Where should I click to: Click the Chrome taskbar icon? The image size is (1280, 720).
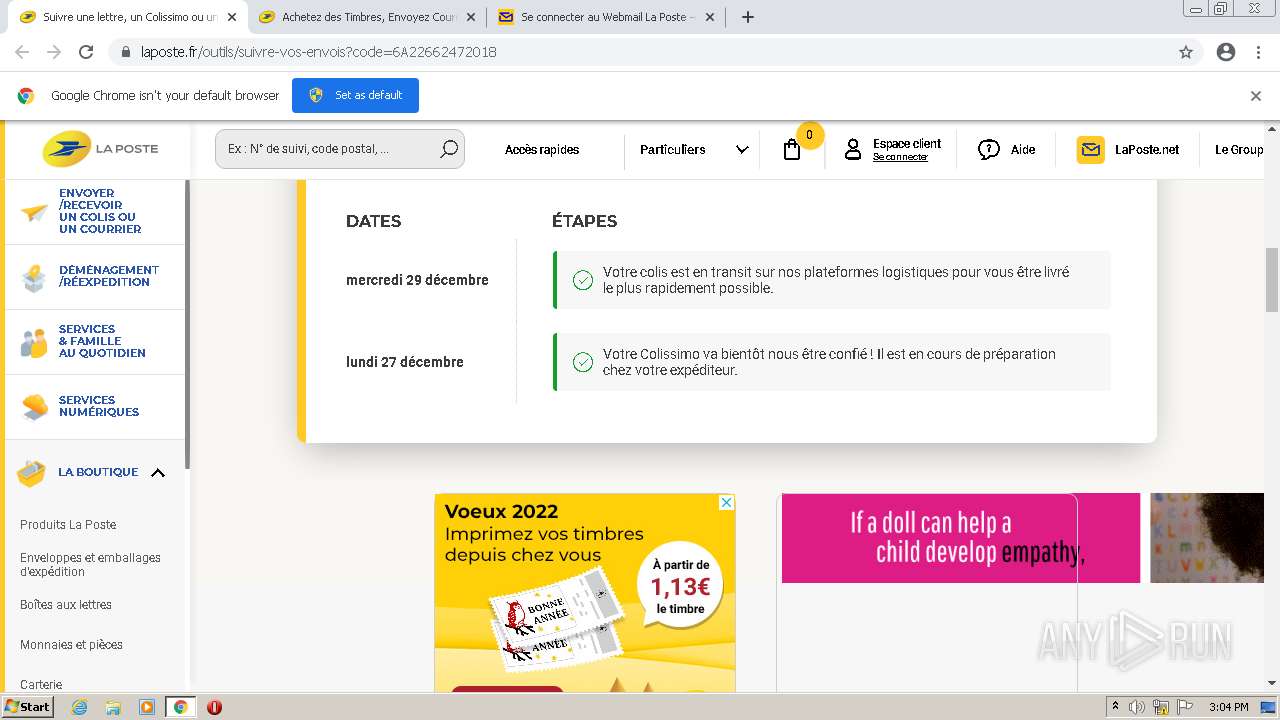(180, 707)
